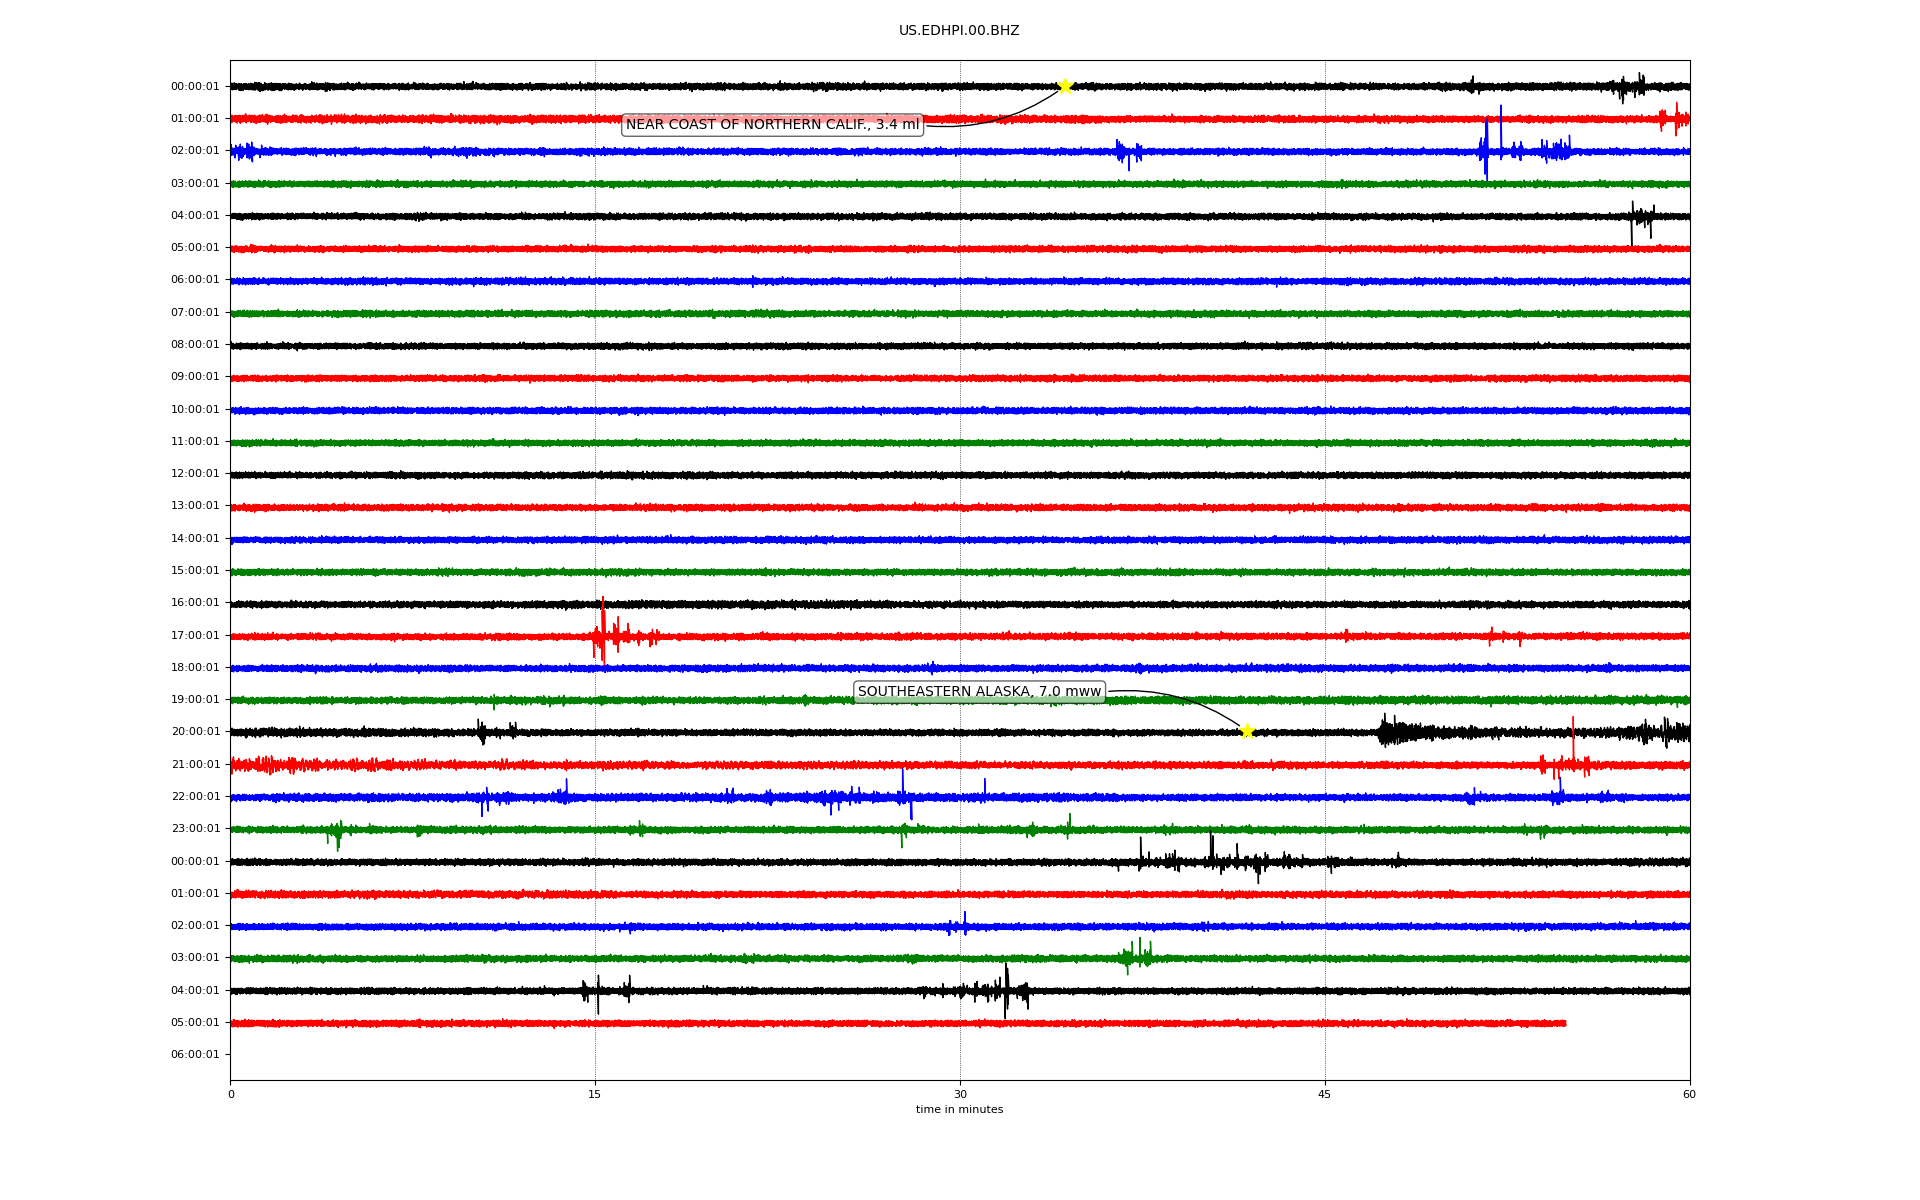Click the 45 tick on time axis
Viewport: 1920px width, 1200px height.
(1325, 1094)
